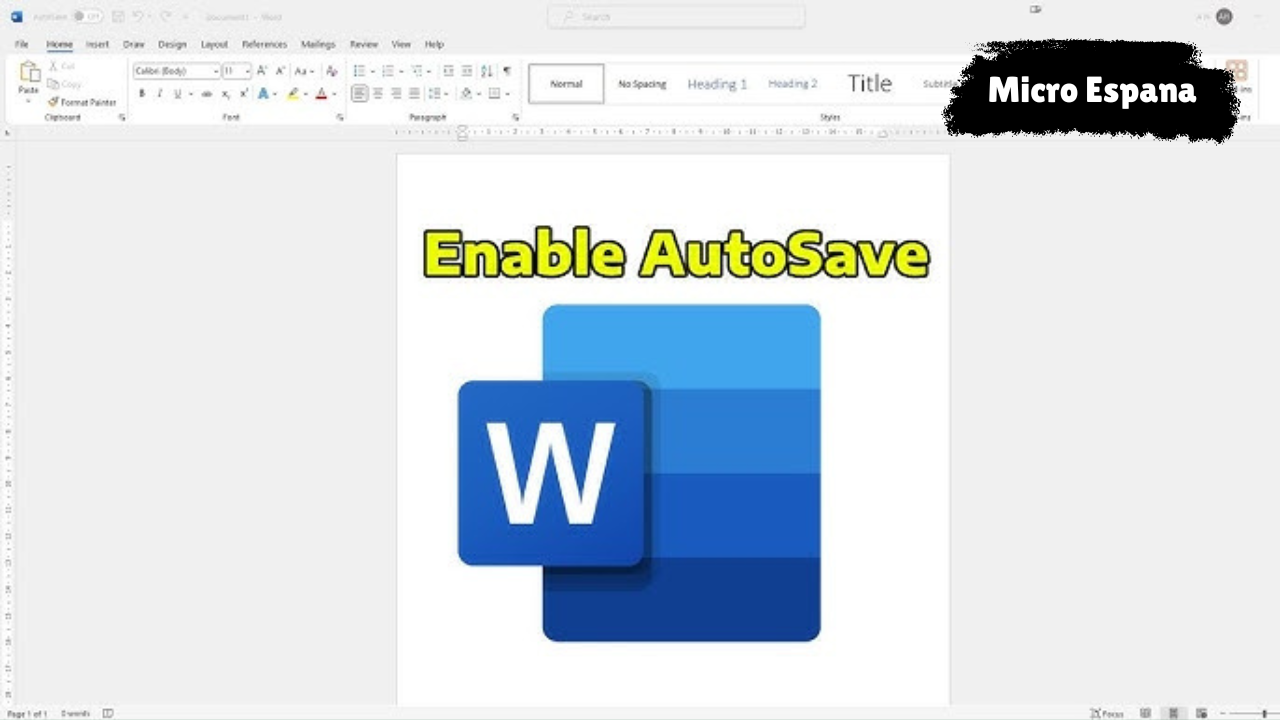Apply italic formatting

(x=159, y=94)
